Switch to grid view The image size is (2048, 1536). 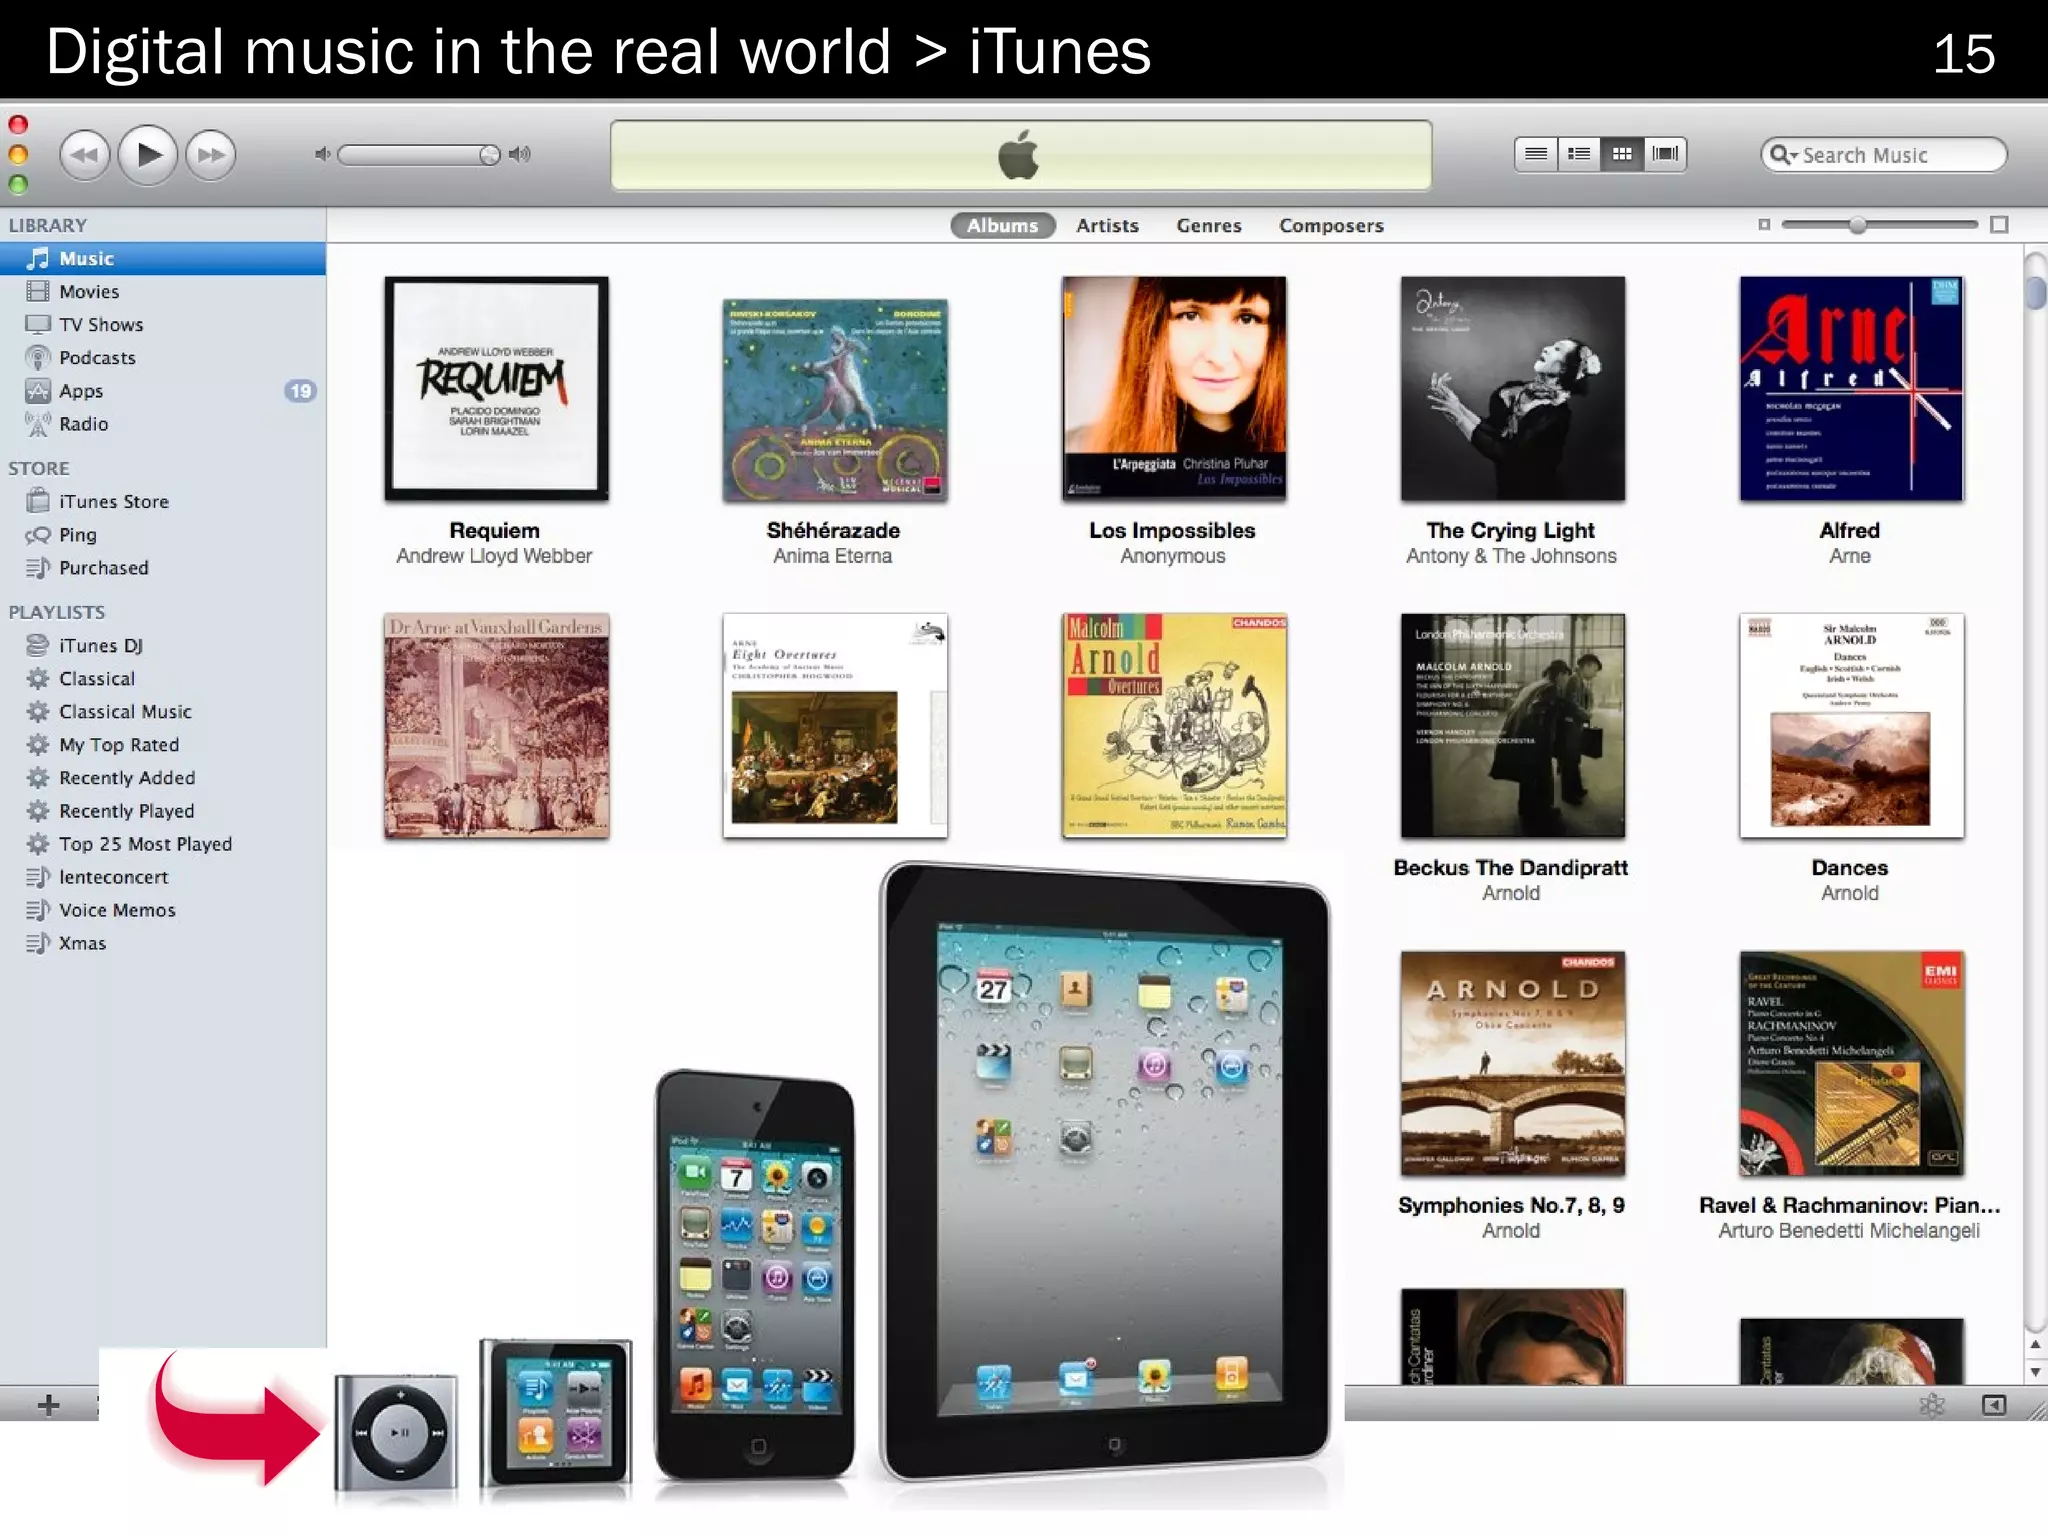(1622, 154)
